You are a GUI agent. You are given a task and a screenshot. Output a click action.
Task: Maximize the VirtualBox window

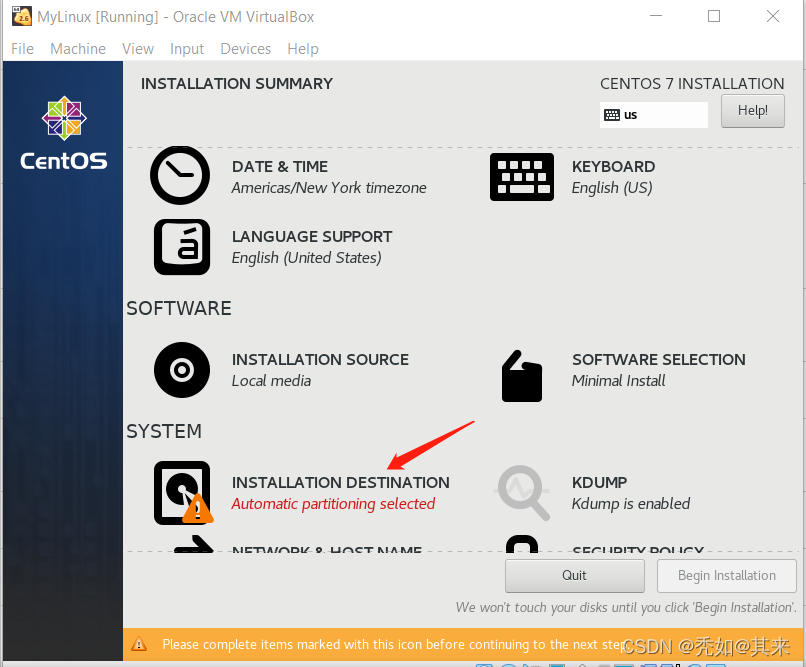point(714,16)
